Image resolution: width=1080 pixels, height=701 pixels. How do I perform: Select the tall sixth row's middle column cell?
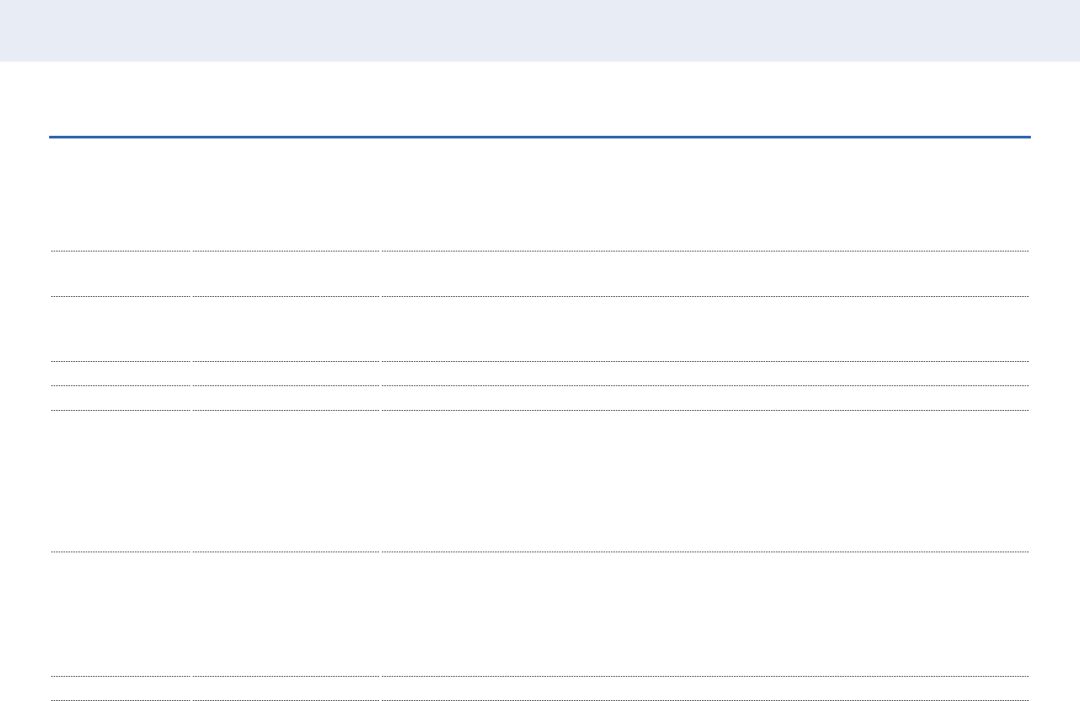pos(286,481)
